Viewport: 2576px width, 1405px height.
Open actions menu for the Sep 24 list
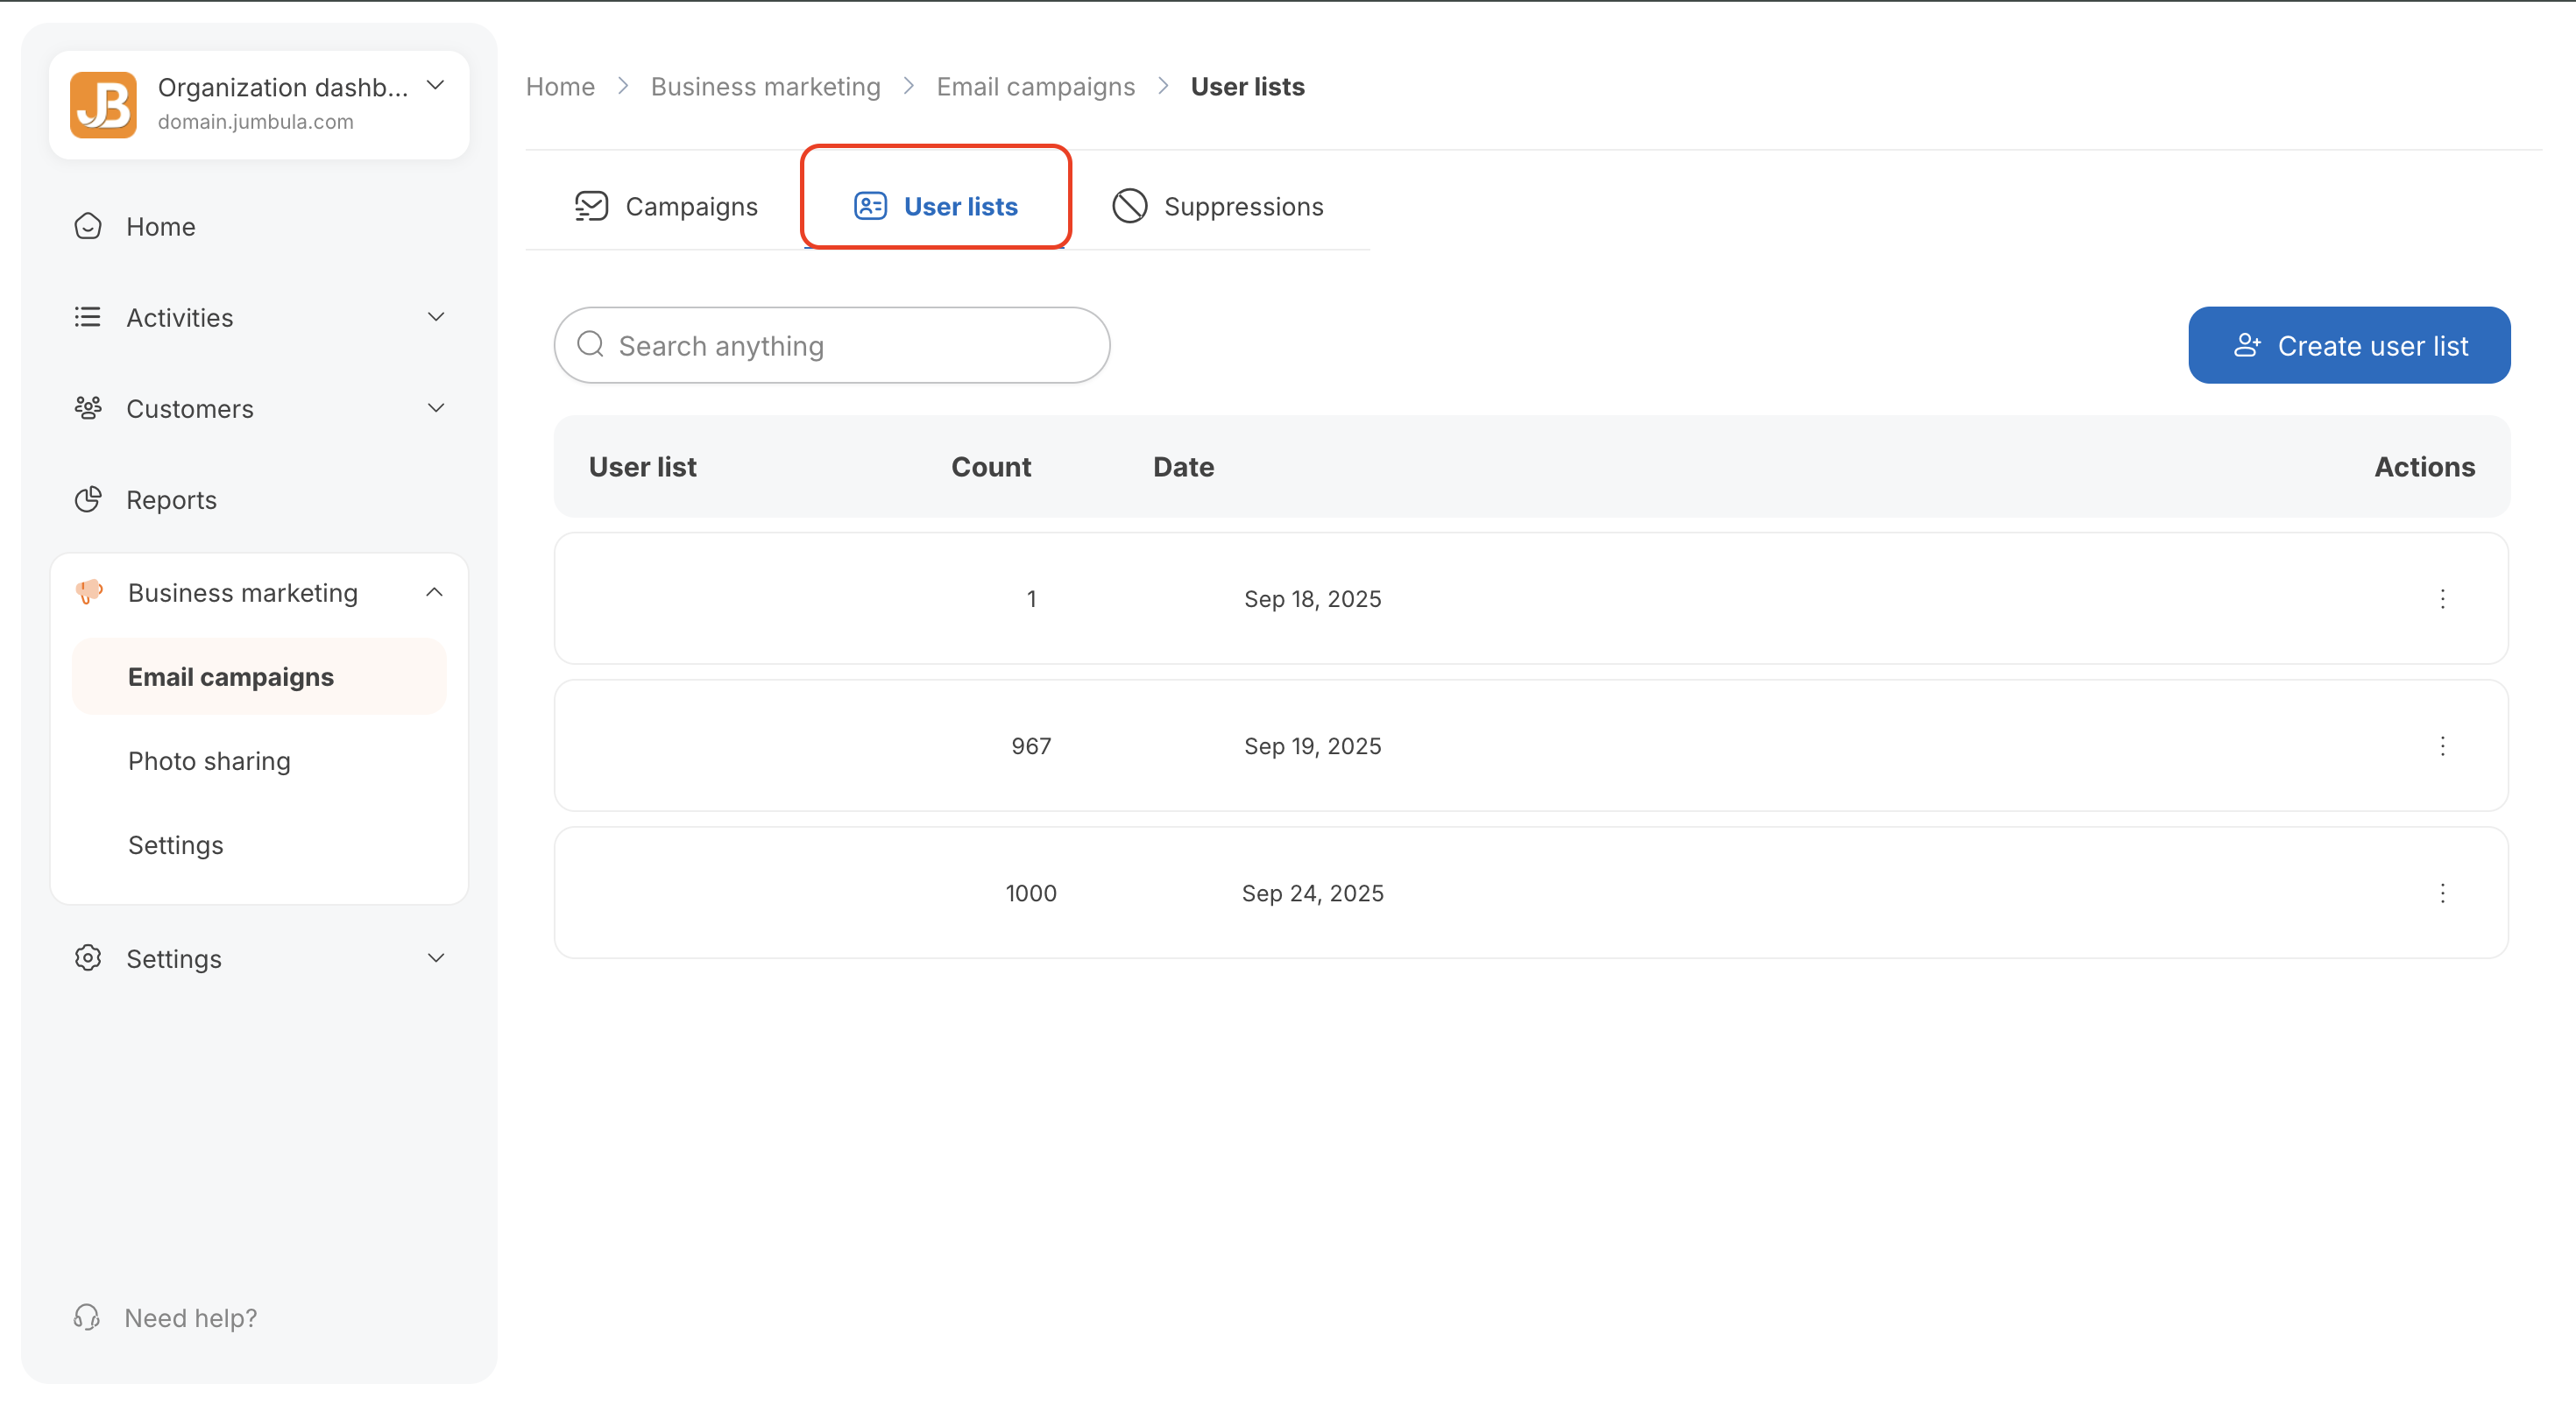click(x=2443, y=893)
